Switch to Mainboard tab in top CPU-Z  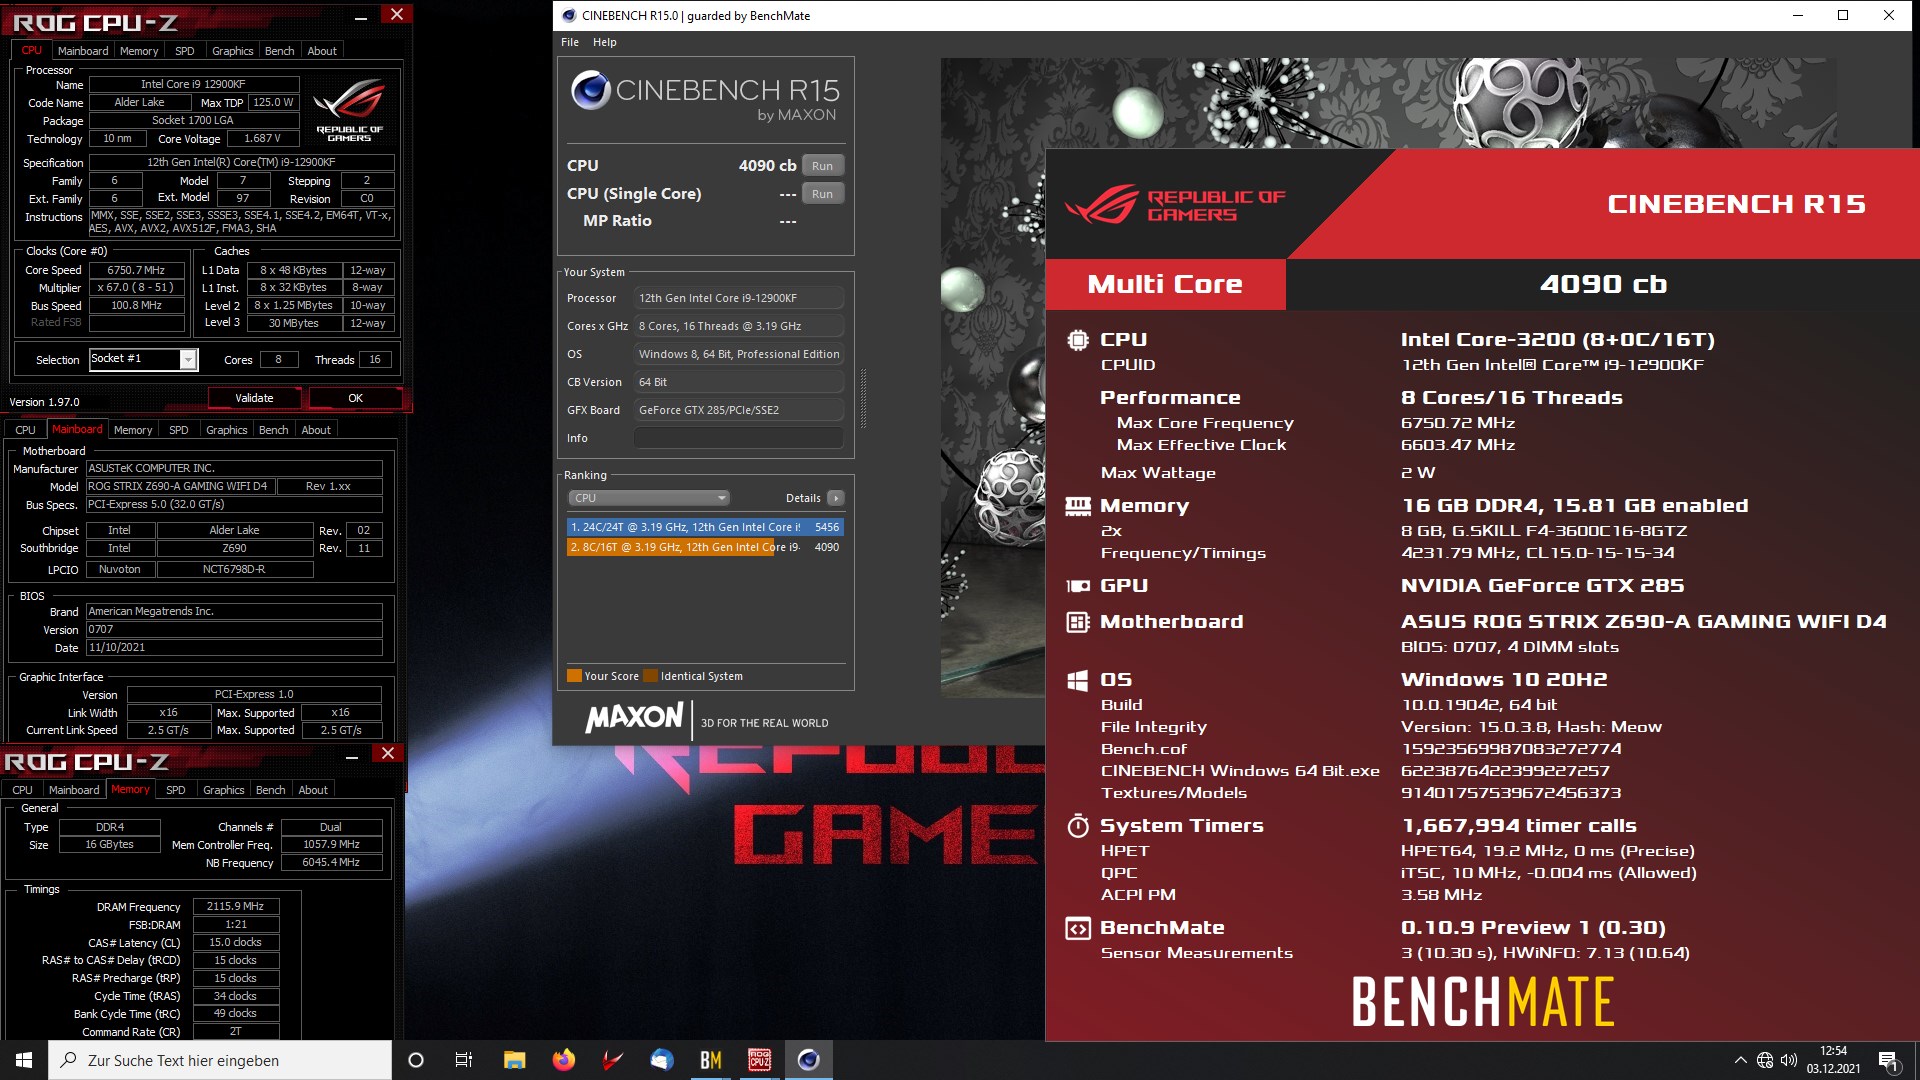tap(83, 51)
